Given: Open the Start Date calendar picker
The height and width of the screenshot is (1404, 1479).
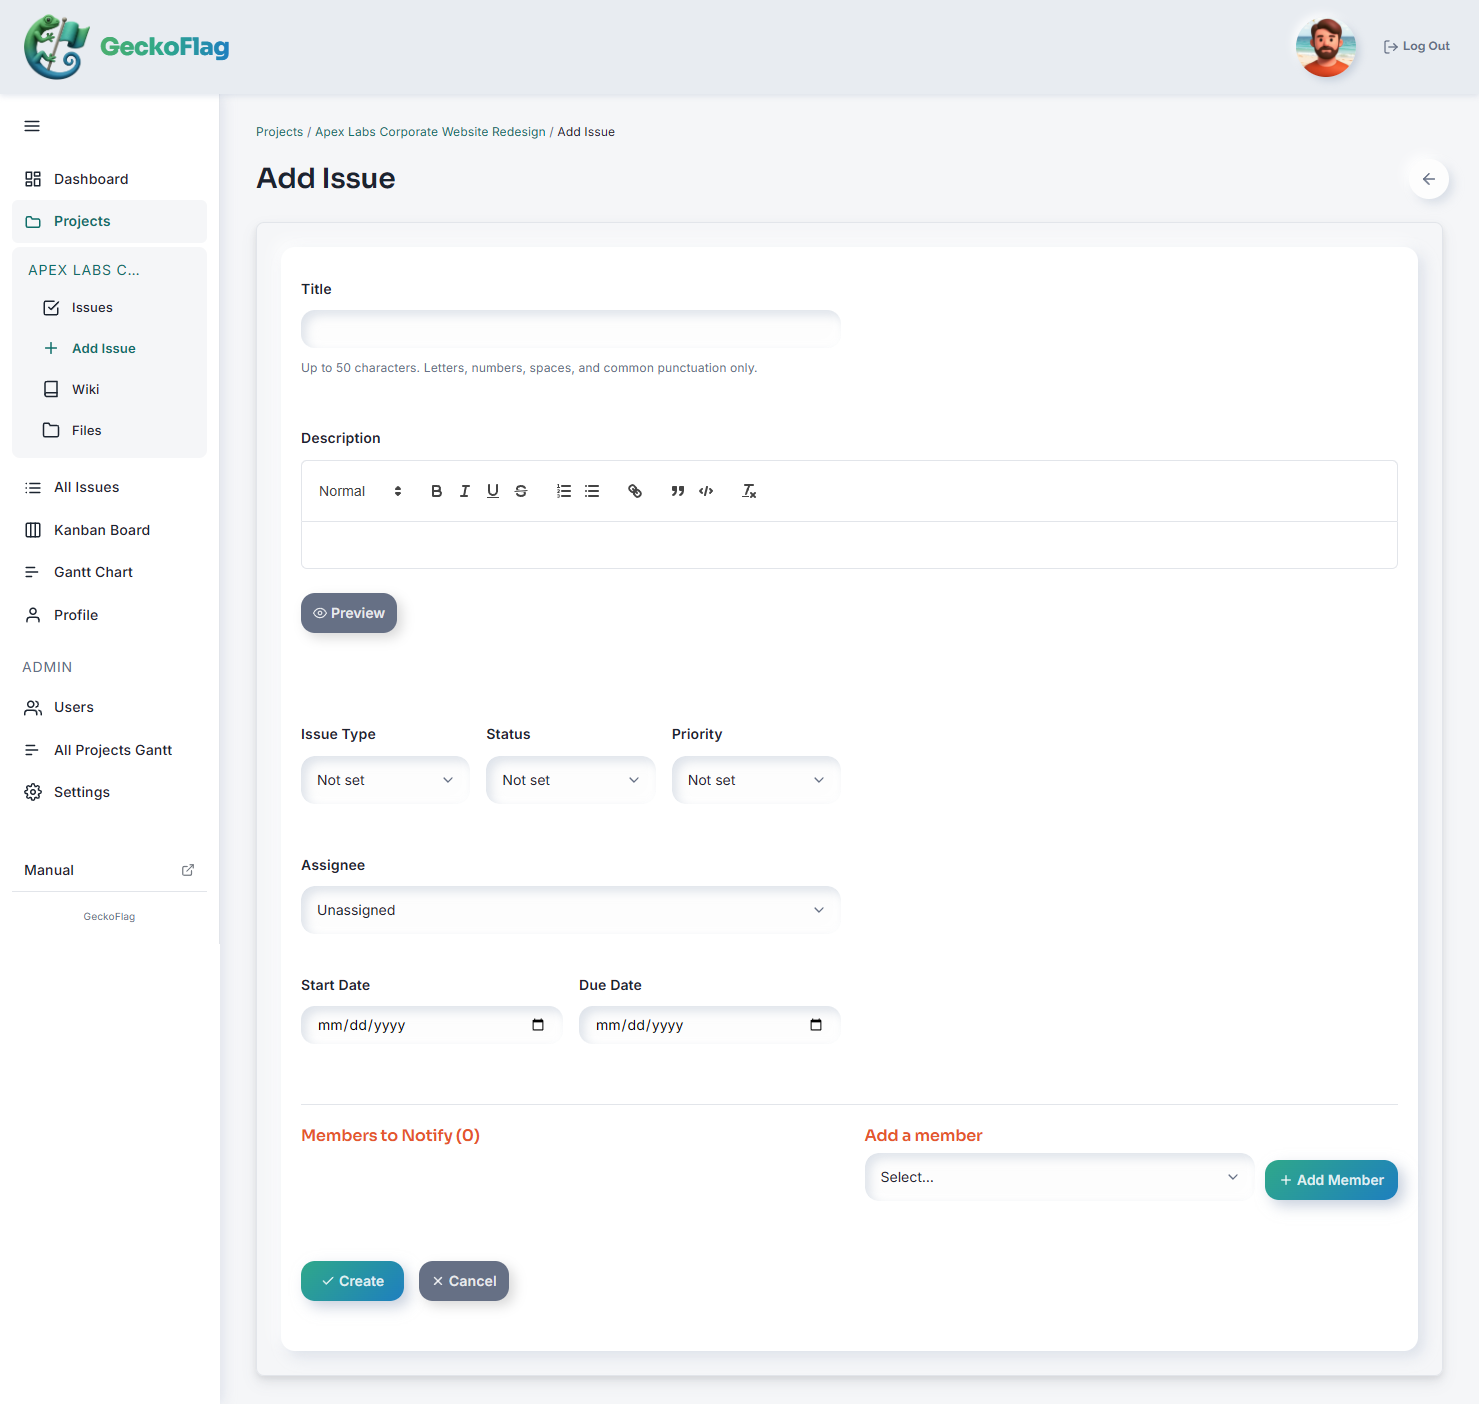Looking at the screenshot, I should point(538,1025).
